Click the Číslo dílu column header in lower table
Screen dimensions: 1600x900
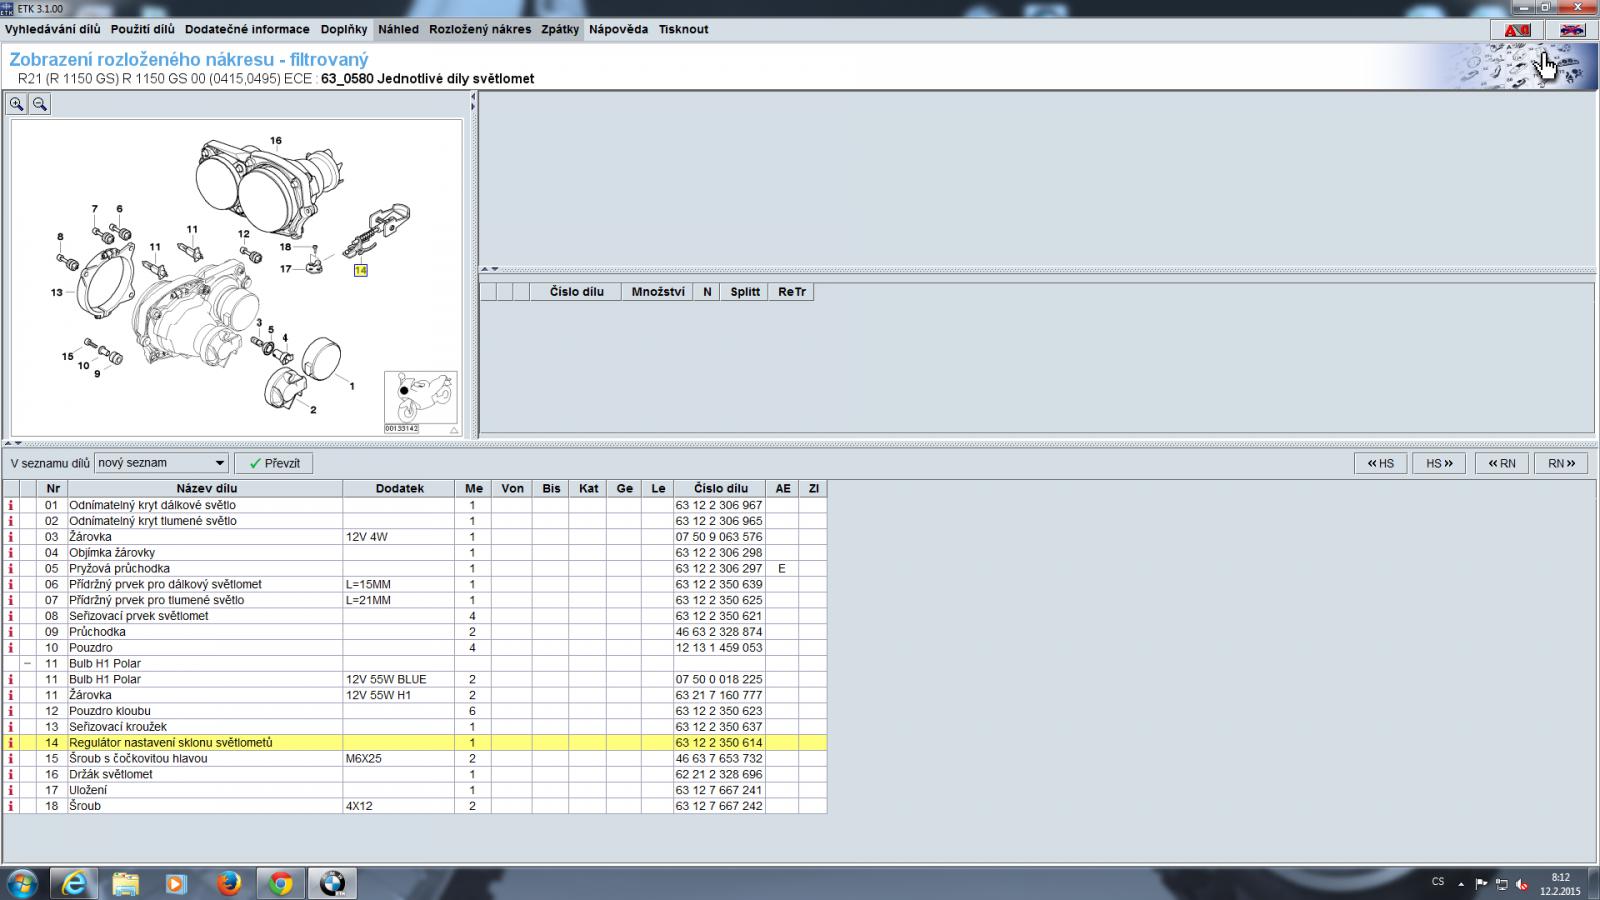pos(720,488)
